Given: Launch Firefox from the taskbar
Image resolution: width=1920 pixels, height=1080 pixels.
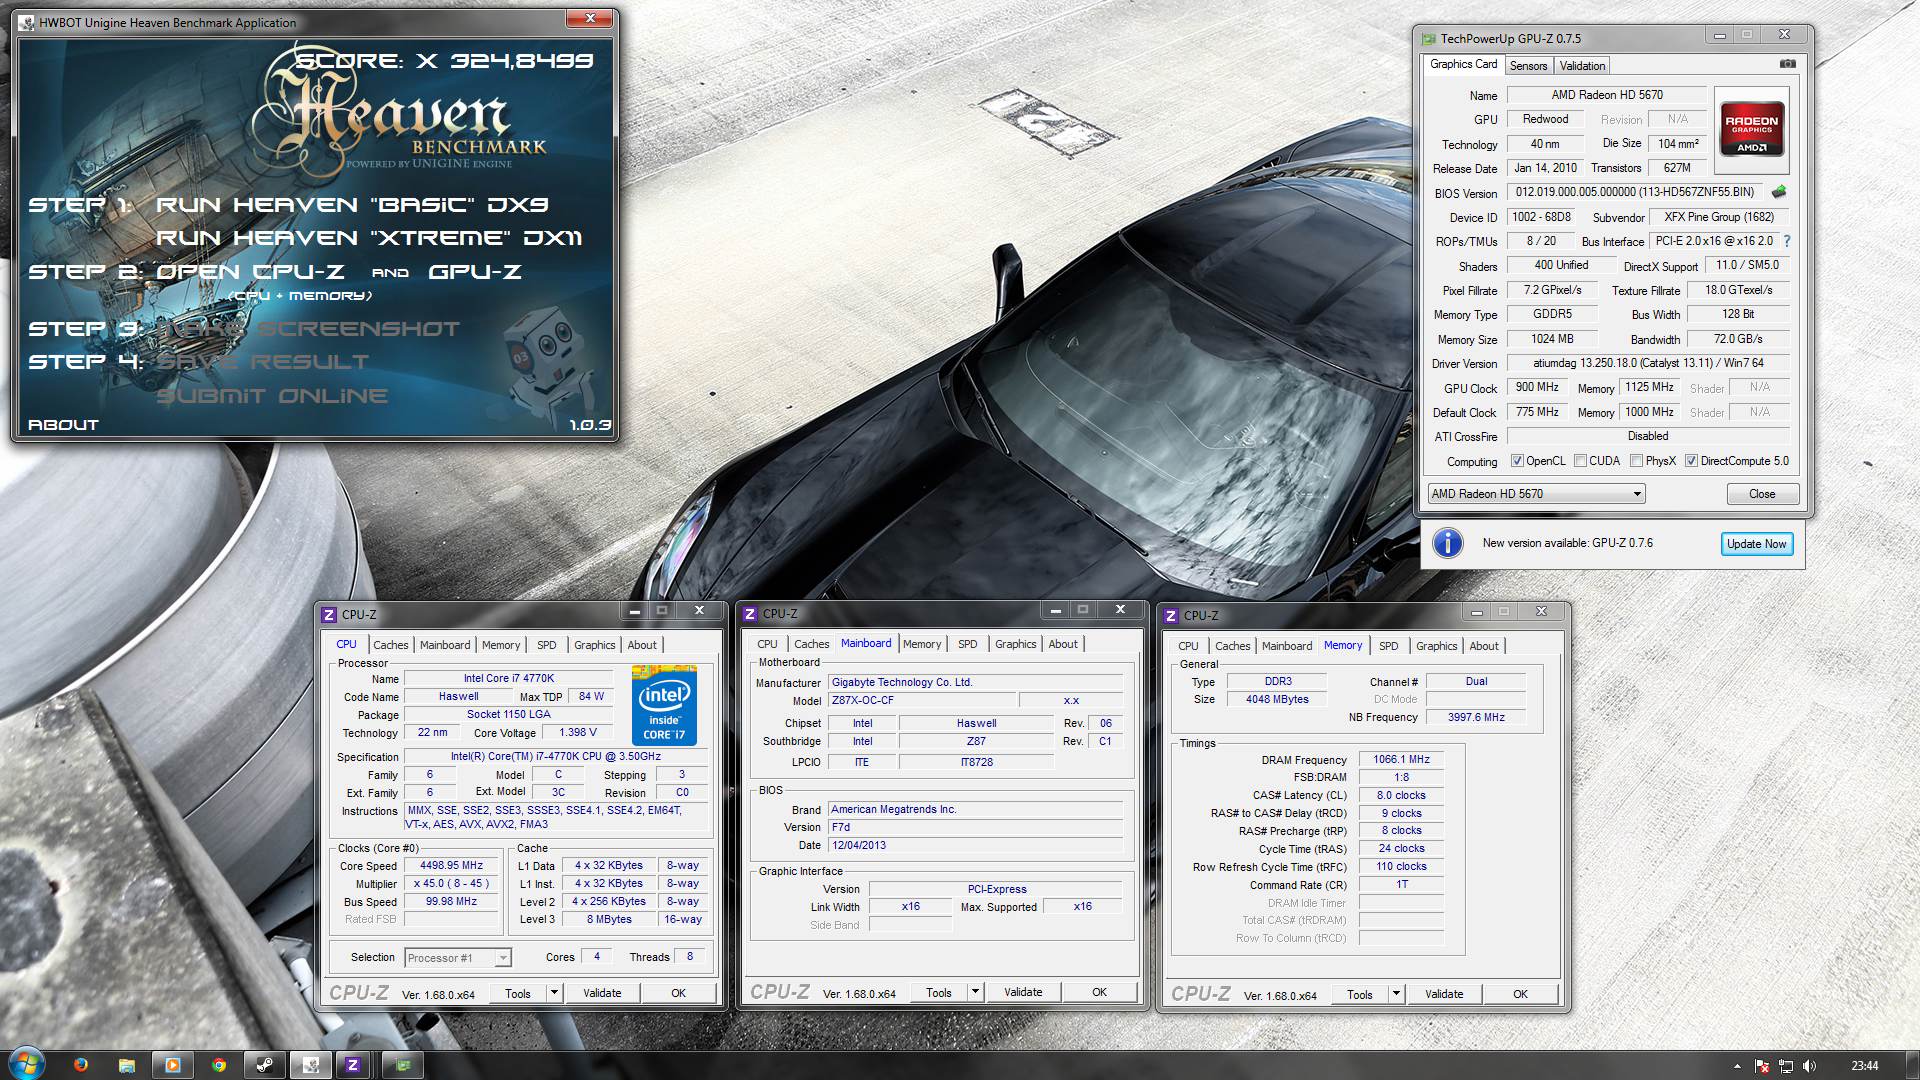Looking at the screenshot, I should [81, 1065].
